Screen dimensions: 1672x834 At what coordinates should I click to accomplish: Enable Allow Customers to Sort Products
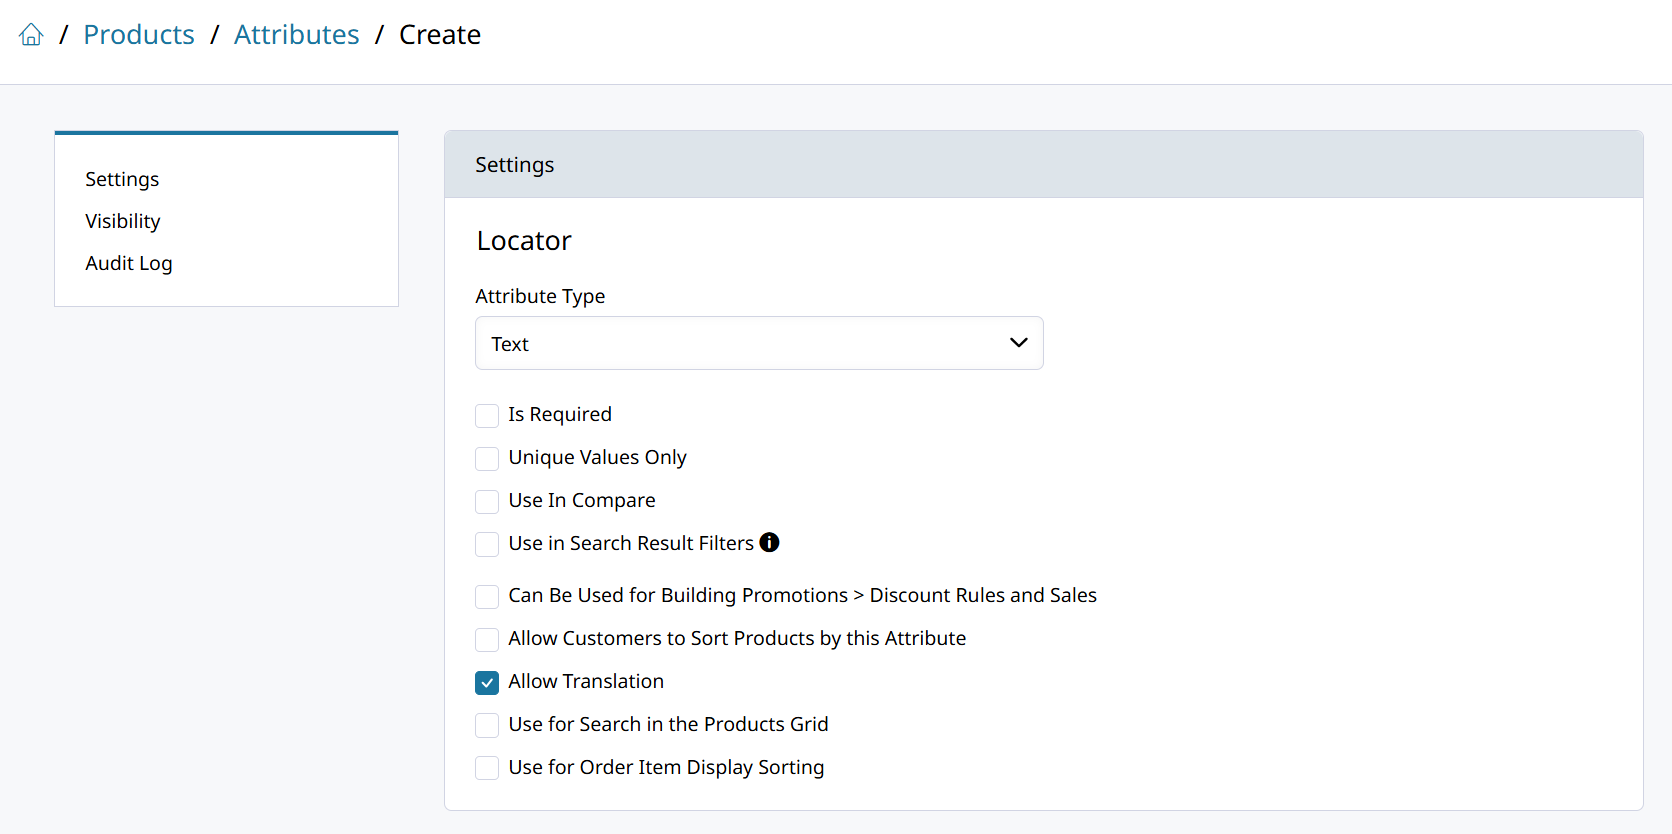487,640
